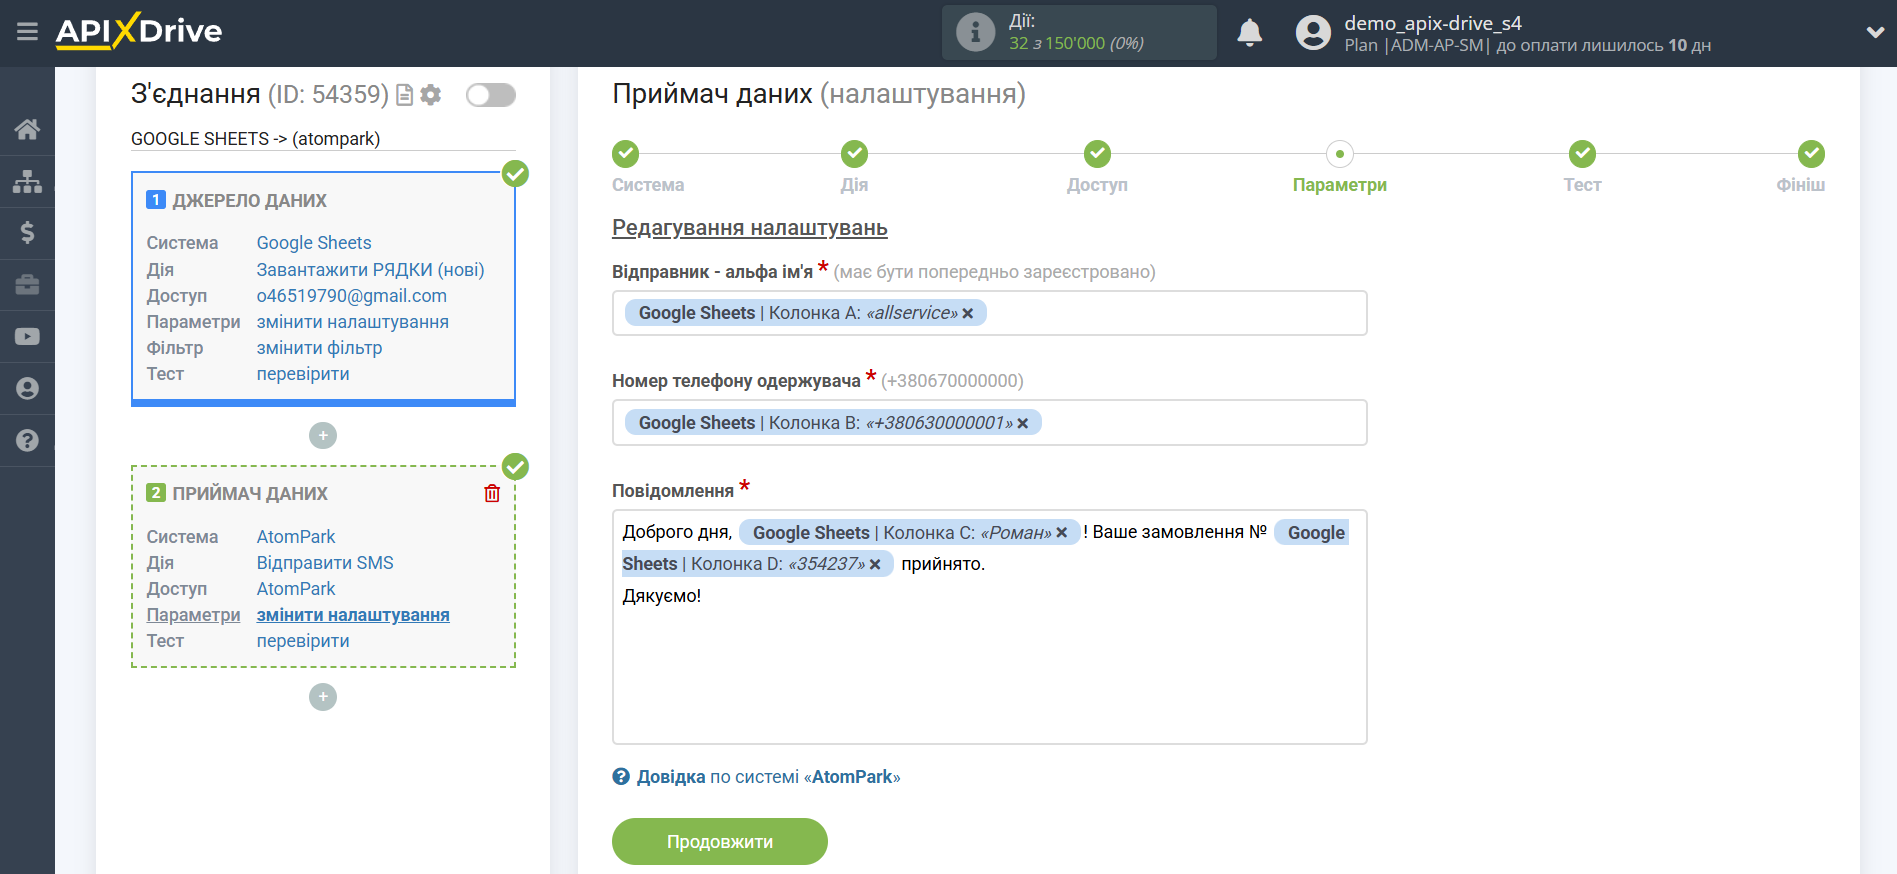The width and height of the screenshot is (1897, 874).
Task: Copy connection document icon
Action: coord(404,95)
